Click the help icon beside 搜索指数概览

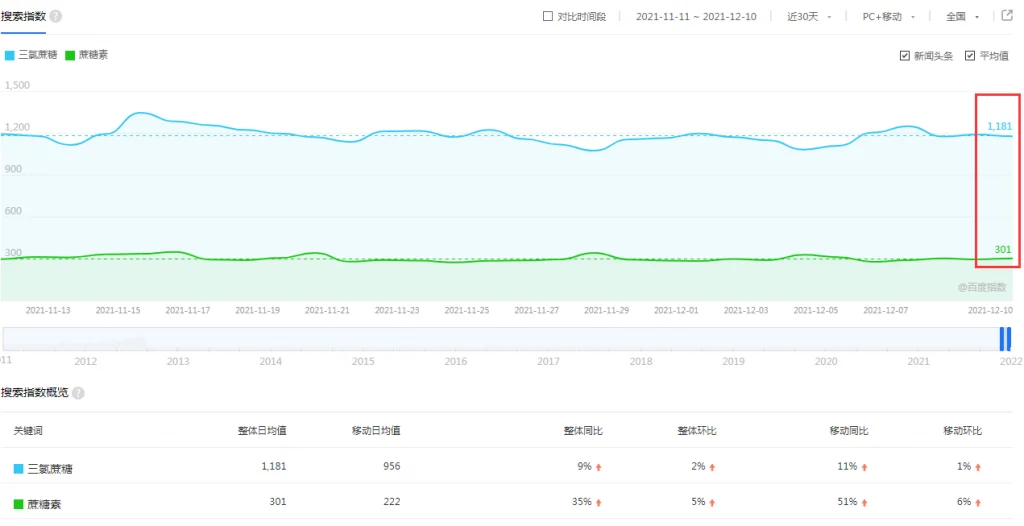tap(78, 393)
